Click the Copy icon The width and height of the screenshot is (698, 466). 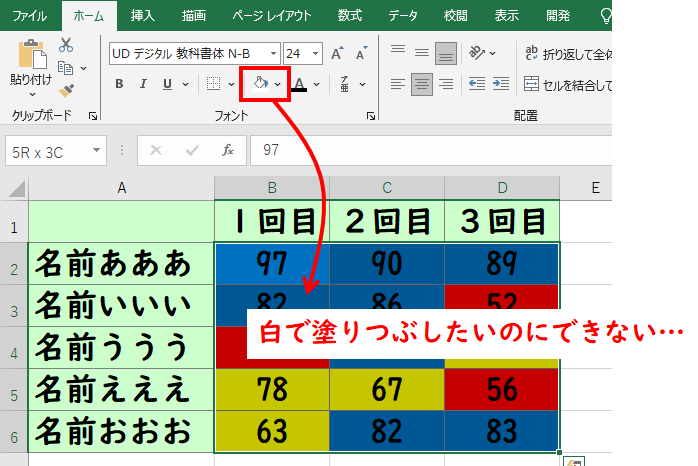coord(66,68)
